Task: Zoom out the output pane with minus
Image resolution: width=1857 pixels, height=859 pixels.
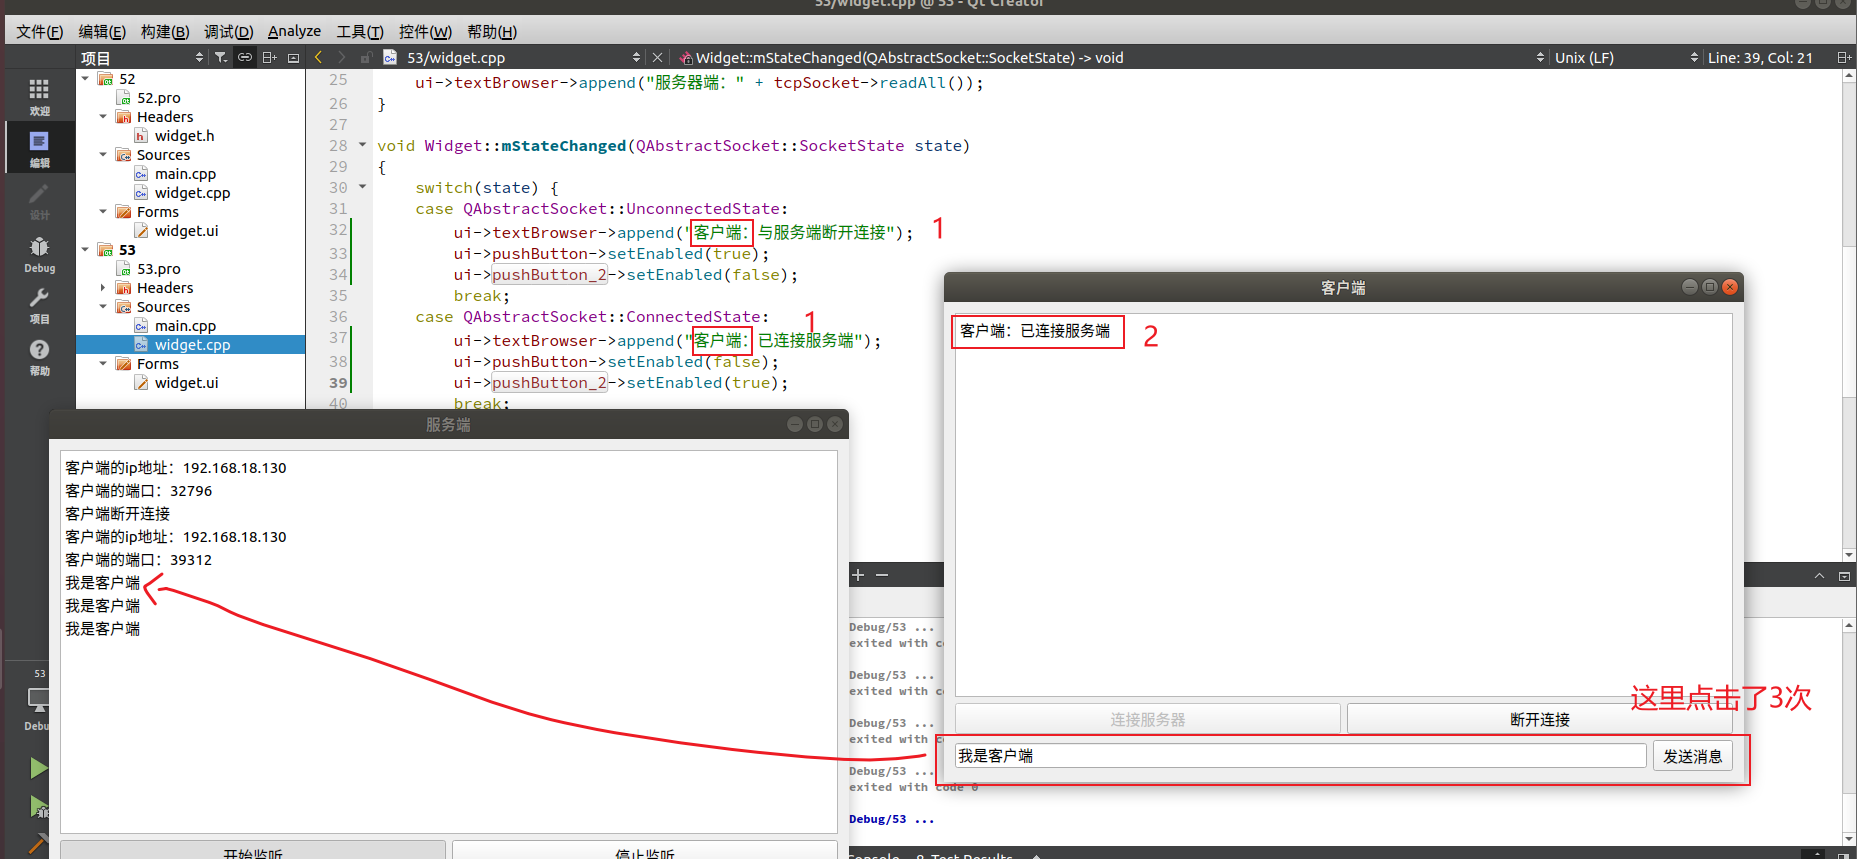Action: pos(882,575)
